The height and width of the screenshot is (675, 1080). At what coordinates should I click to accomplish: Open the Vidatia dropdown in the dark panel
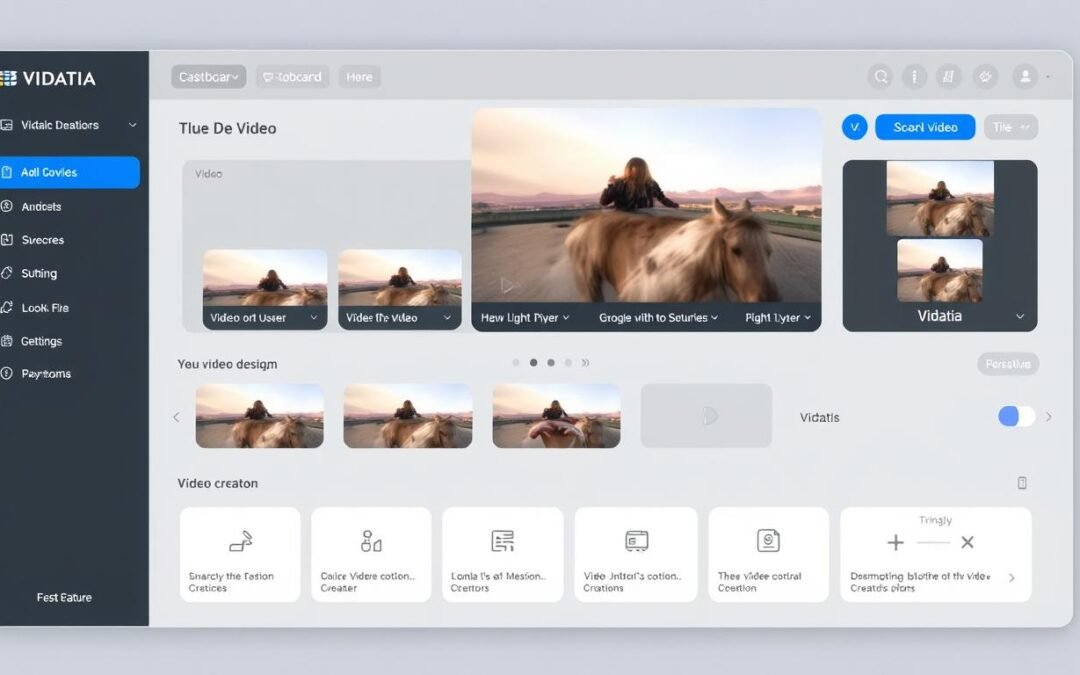1019,316
